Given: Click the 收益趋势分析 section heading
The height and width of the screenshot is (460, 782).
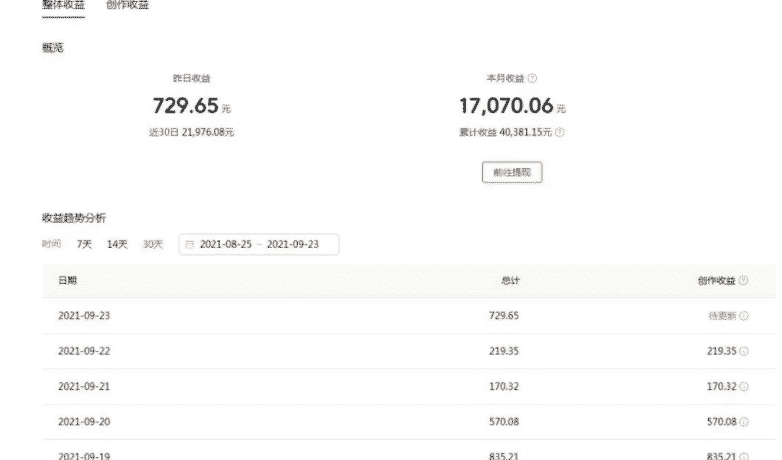Looking at the screenshot, I should (74, 218).
